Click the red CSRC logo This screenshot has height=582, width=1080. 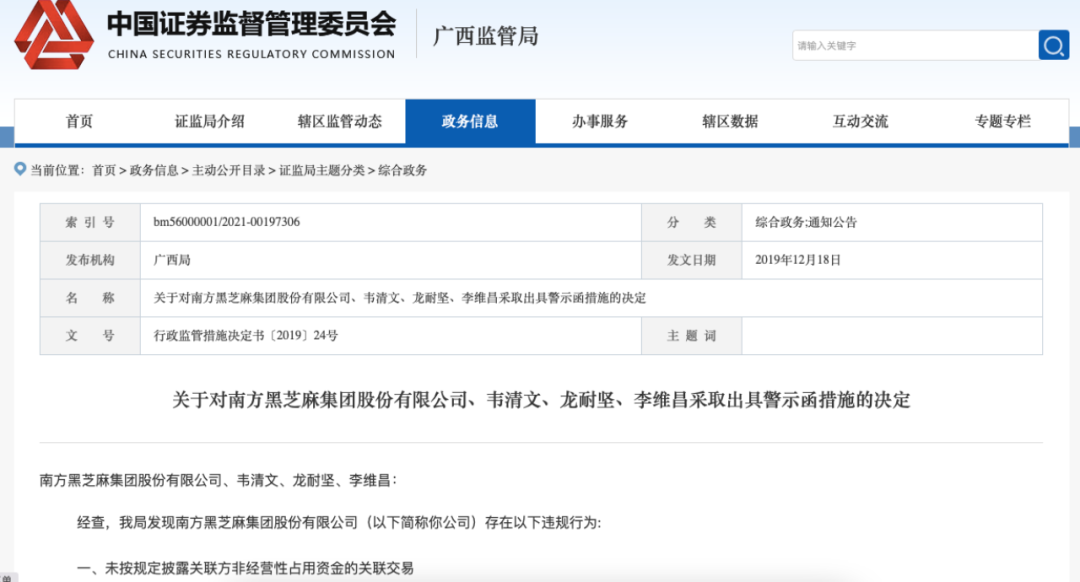tap(54, 33)
